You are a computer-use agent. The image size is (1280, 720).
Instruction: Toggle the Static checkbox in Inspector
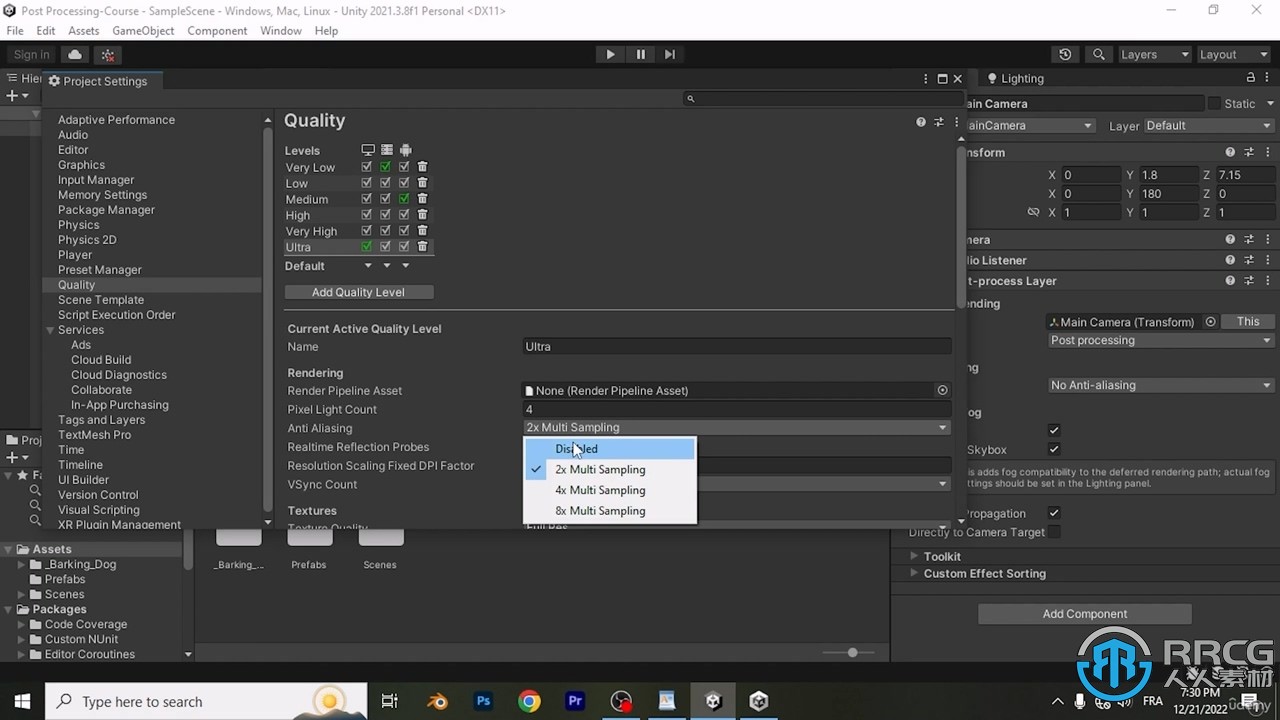(1214, 104)
